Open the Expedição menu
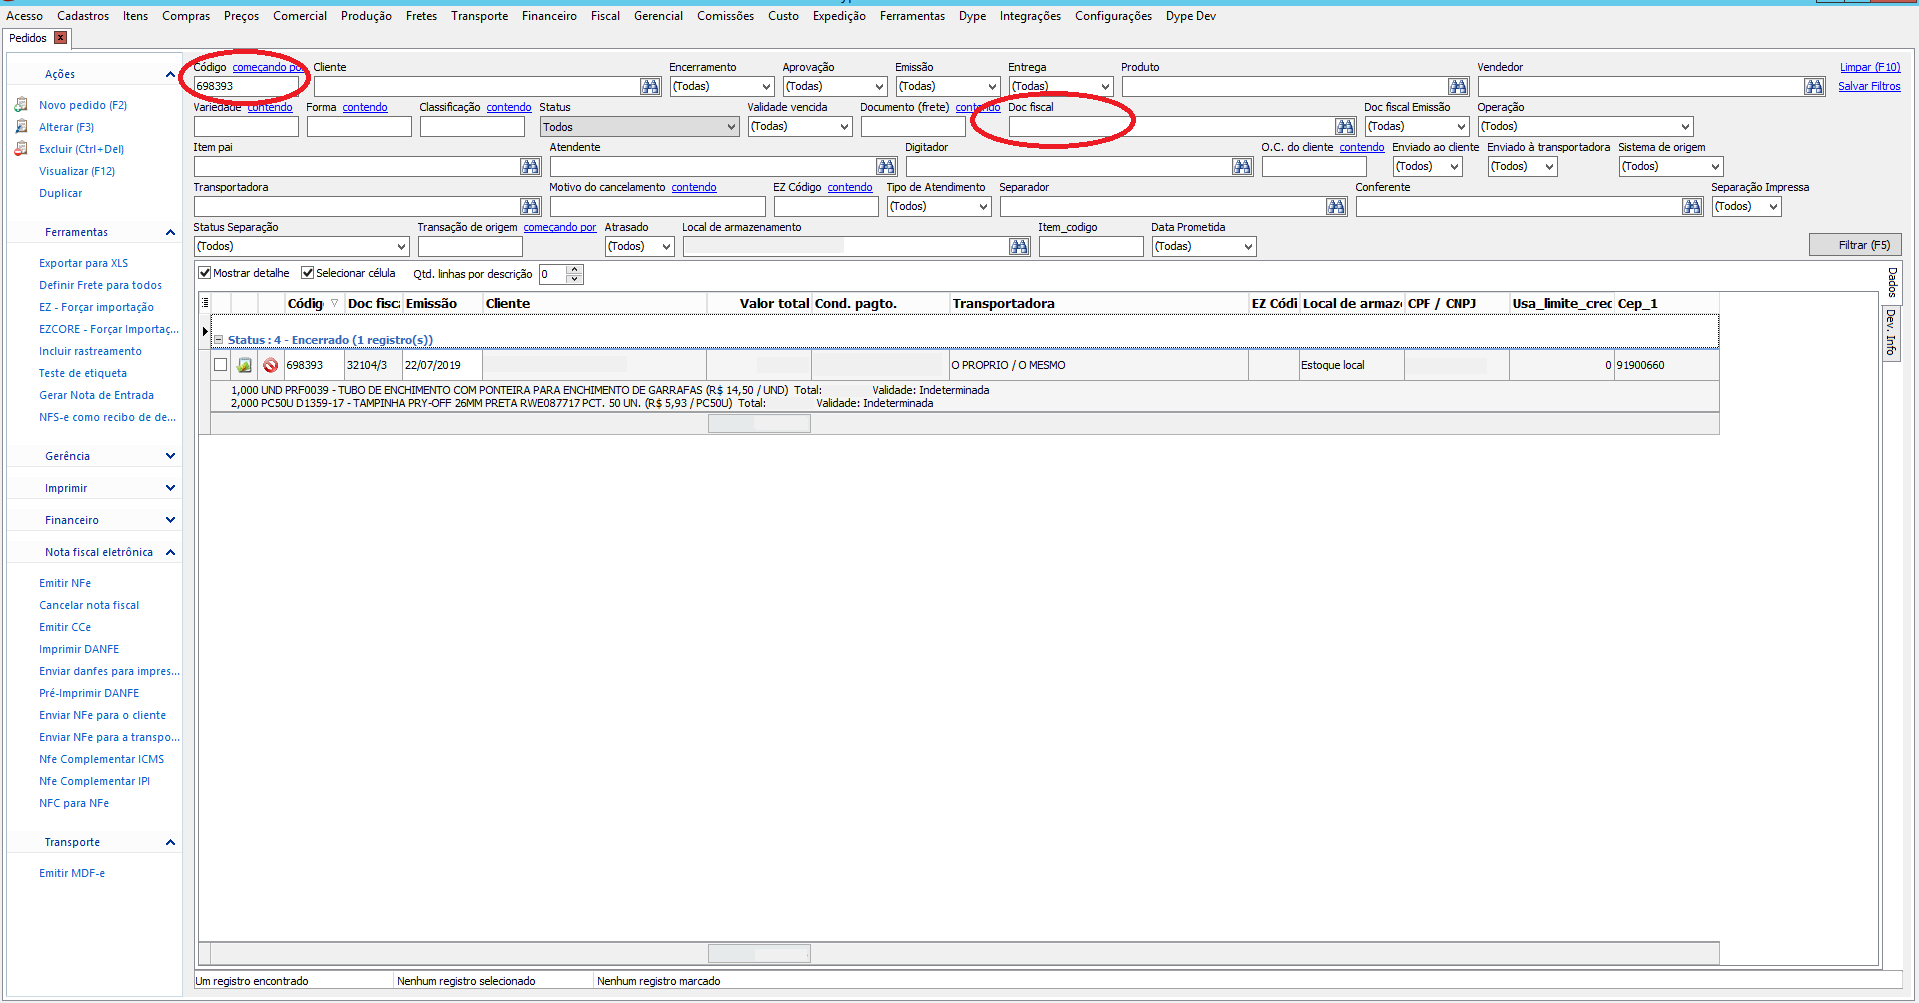 click(x=839, y=16)
